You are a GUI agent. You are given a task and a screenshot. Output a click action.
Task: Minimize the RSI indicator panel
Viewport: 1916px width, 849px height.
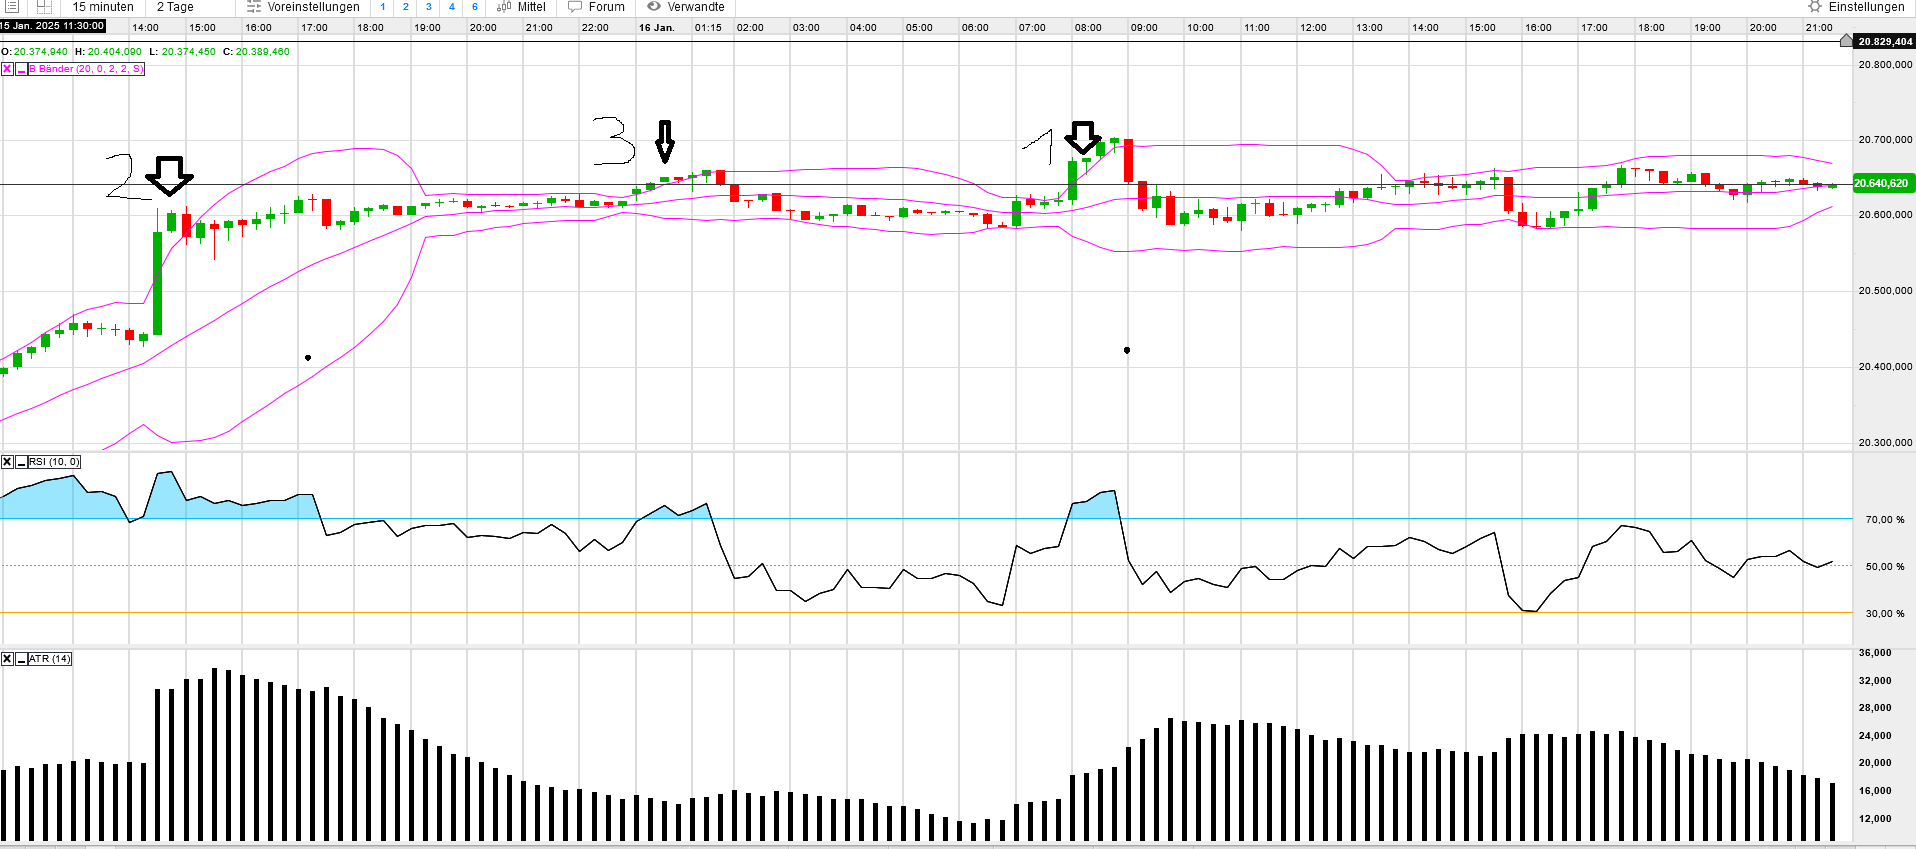point(21,462)
